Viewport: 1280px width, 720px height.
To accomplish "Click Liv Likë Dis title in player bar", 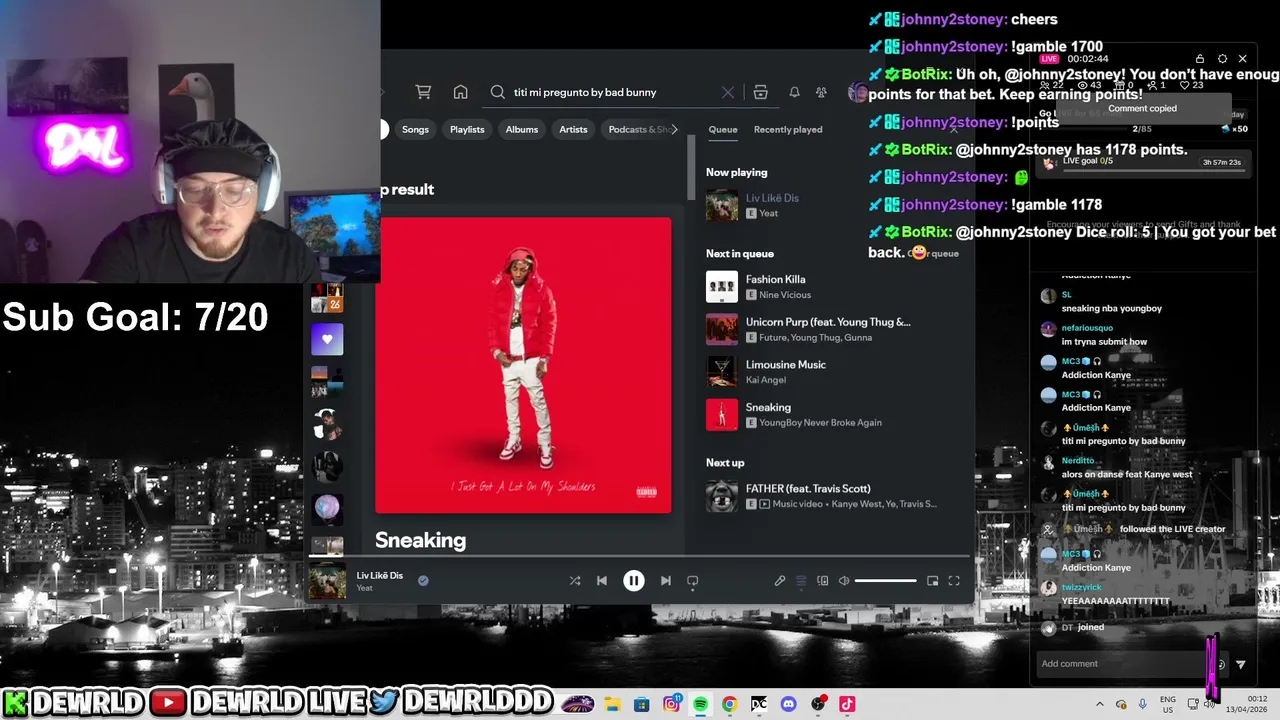I will click(x=380, y=575).
